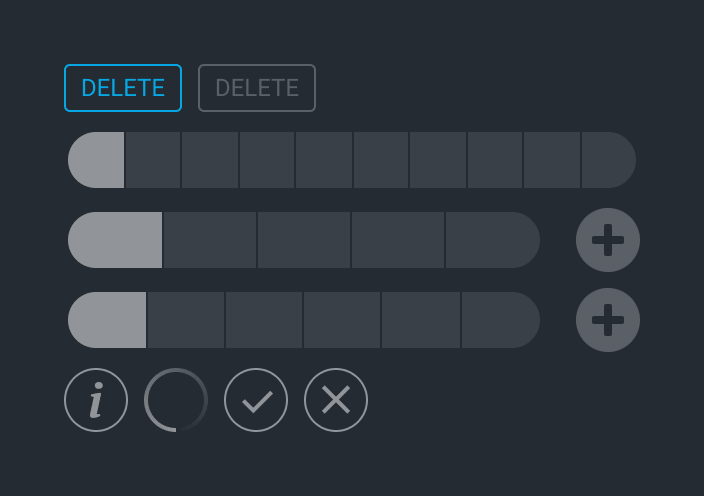
Task: Select filled first segment of six-segment bar
Action: click(x=107, y=320)
